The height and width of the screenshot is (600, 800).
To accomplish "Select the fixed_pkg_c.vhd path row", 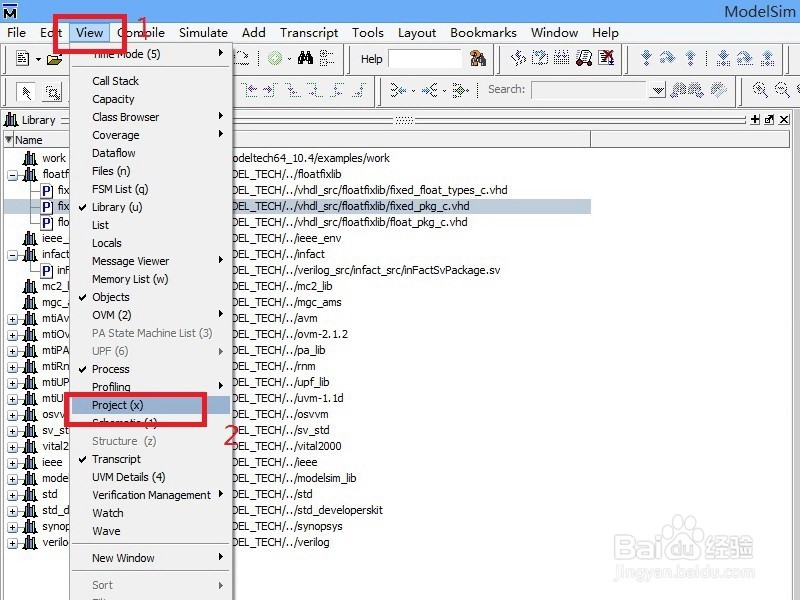I will (297, 206).
